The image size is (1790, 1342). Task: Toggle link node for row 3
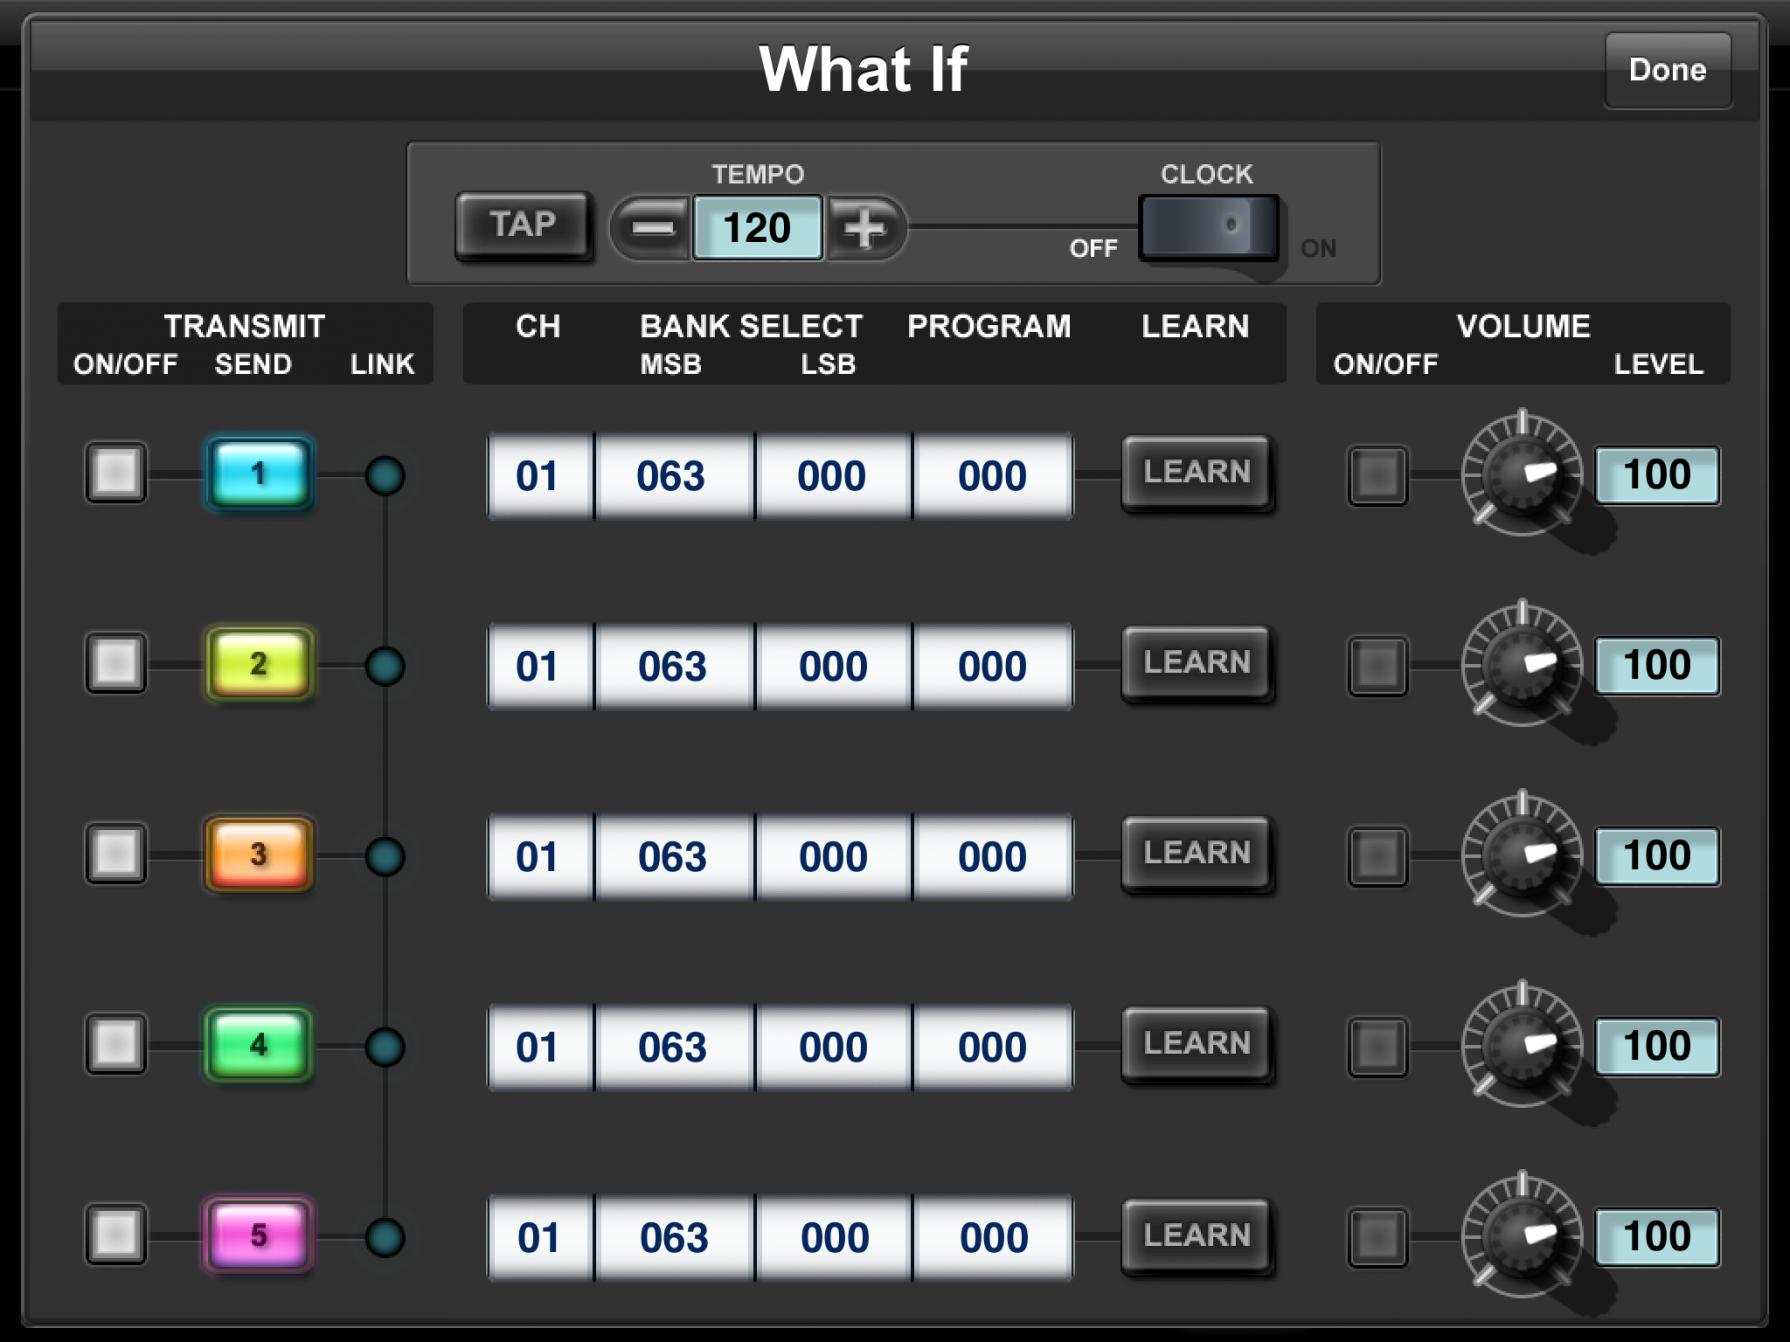click(385, 857)
